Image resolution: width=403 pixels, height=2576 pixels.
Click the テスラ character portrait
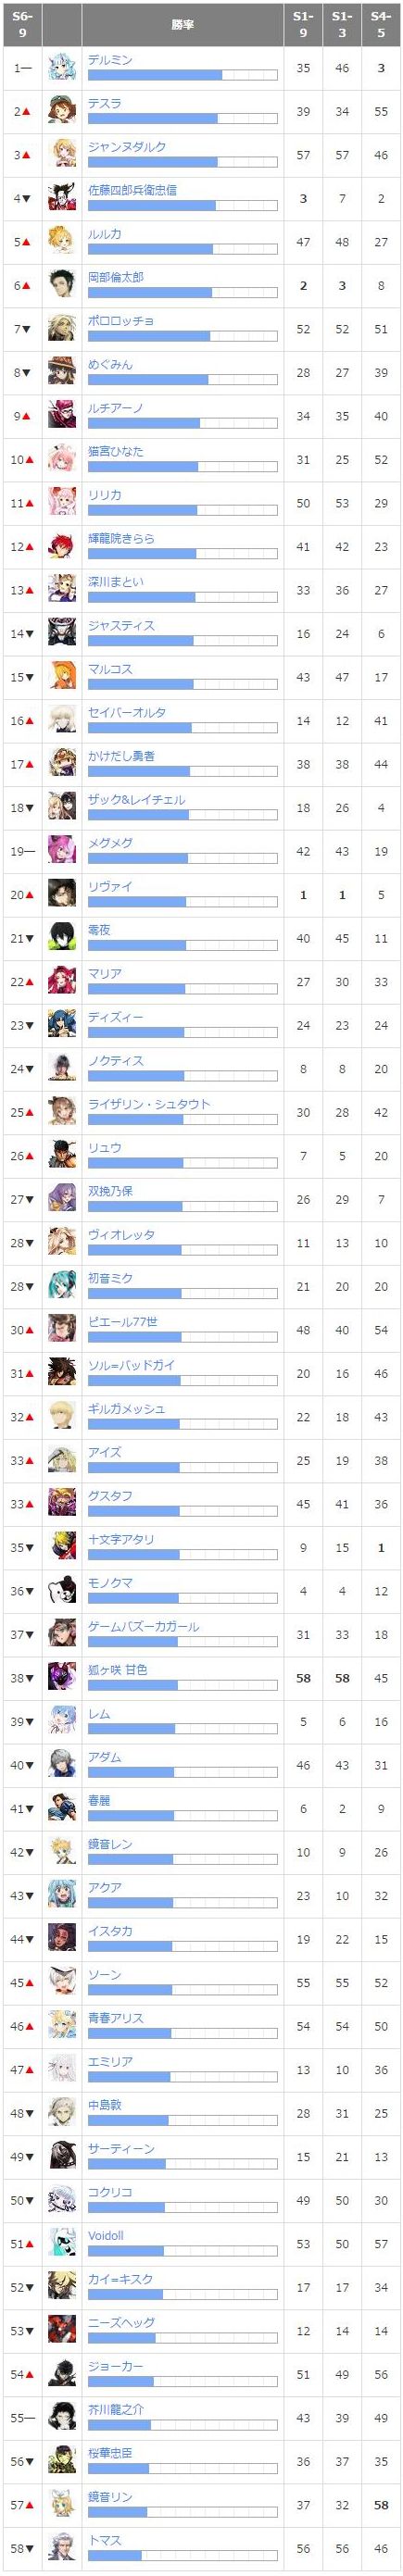pos(62,111)
